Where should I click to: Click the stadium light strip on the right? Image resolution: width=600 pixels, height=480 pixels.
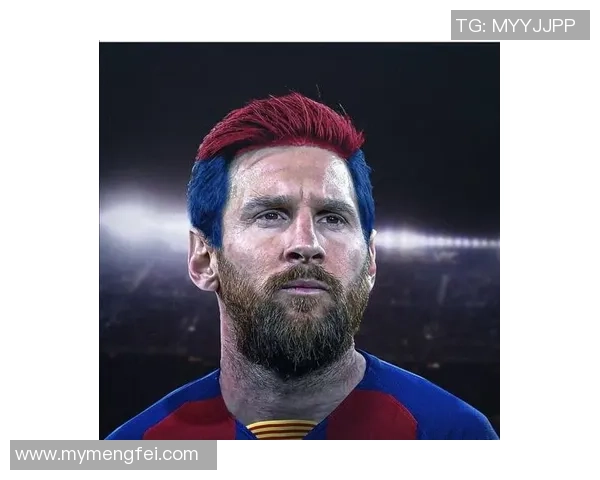tap(436, 240)
